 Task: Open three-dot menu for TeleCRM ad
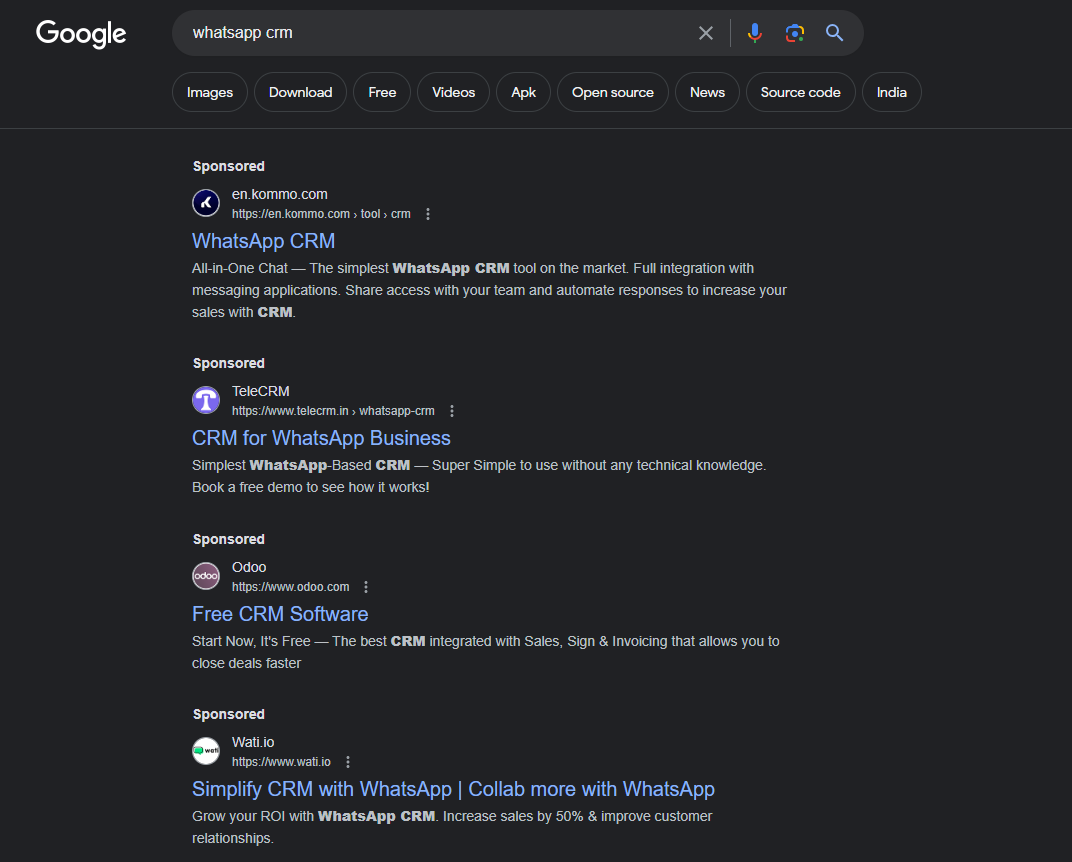(x=452, y=411)
